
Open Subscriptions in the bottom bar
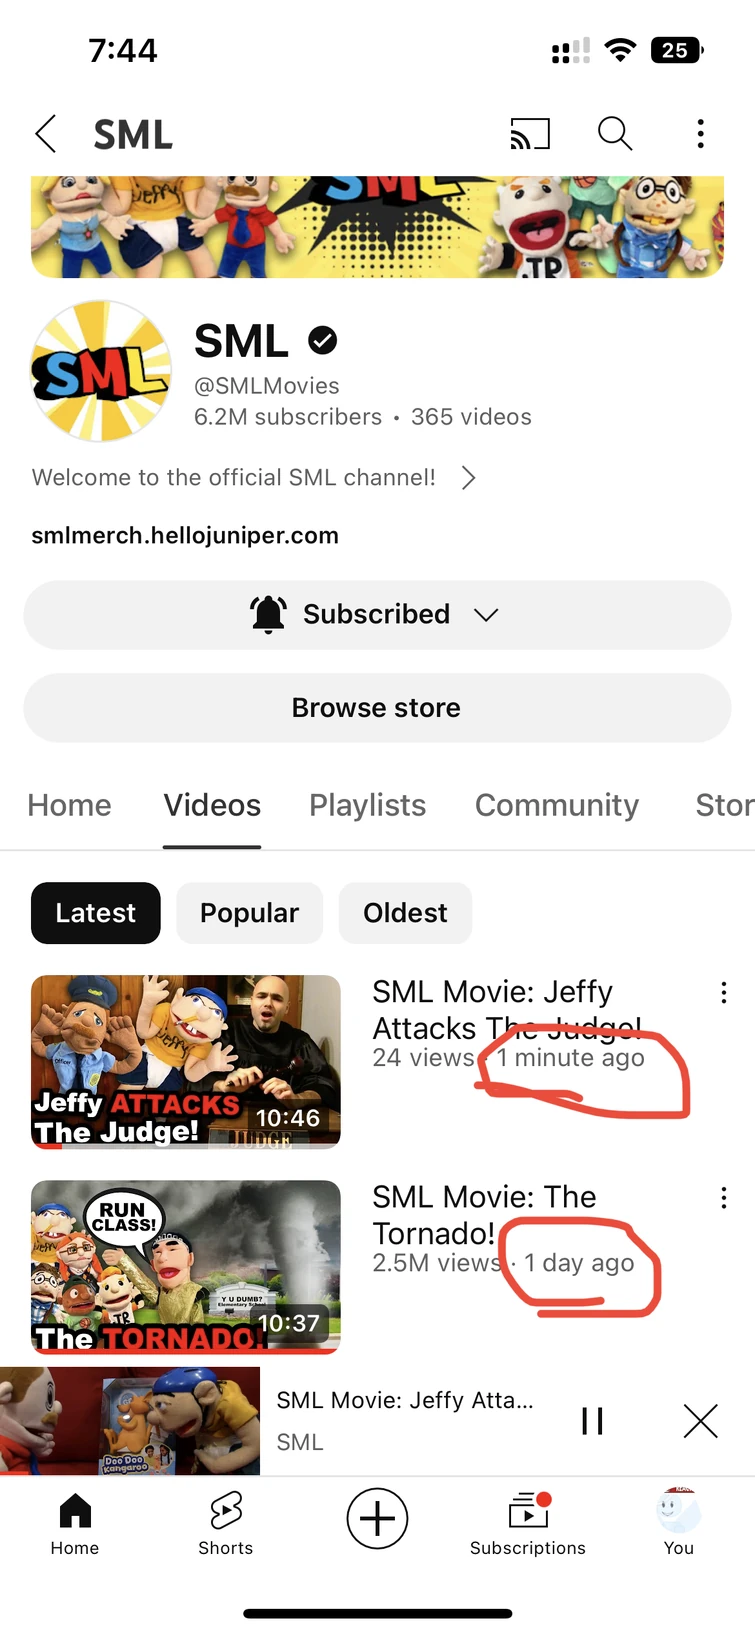tap(528, 1523)
